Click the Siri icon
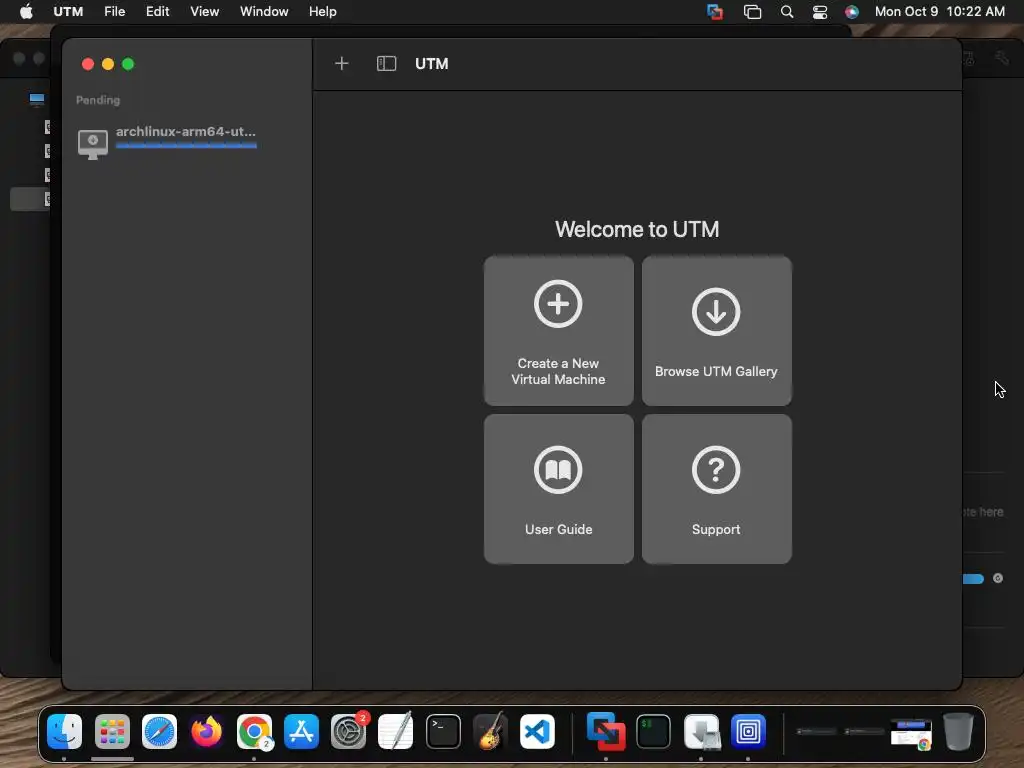Viewport: 1024px width, 768px height. point(852,12)
